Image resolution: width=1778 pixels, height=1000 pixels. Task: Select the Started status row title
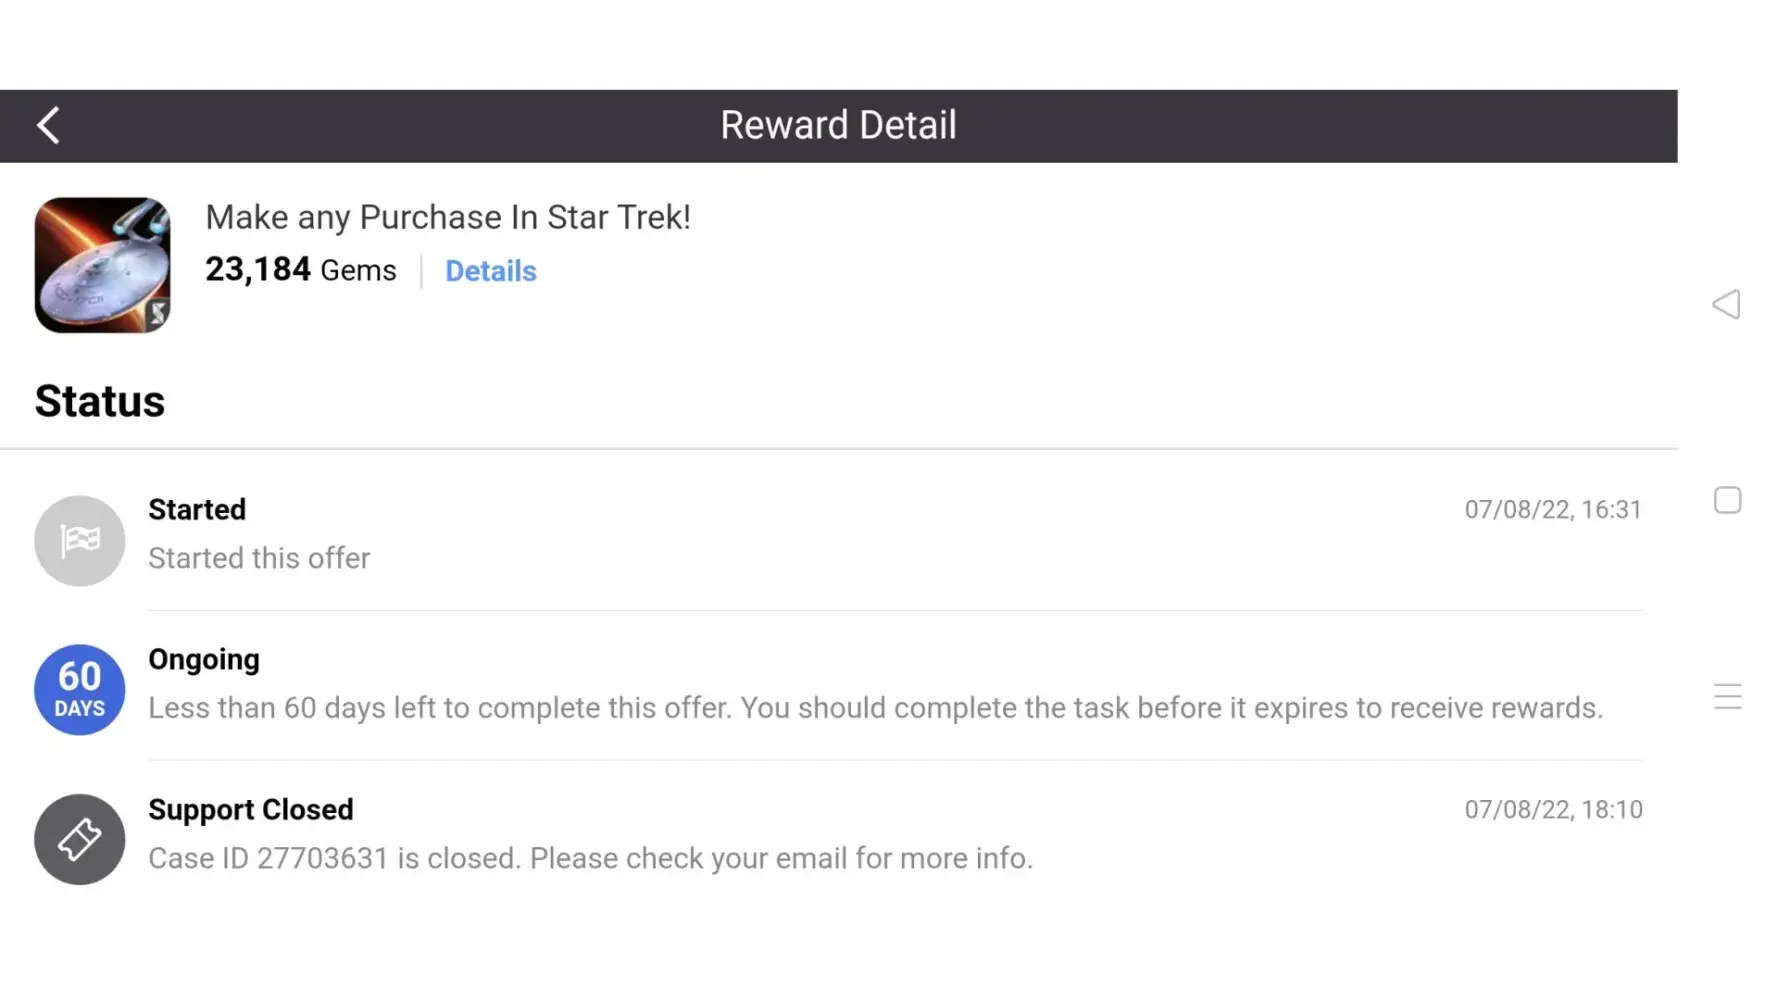[x=197, y=510]
